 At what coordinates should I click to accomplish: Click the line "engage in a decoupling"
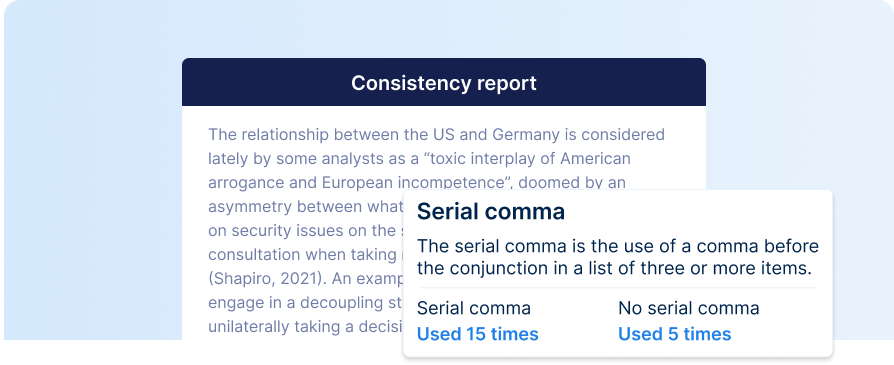(x=305, y=302)
